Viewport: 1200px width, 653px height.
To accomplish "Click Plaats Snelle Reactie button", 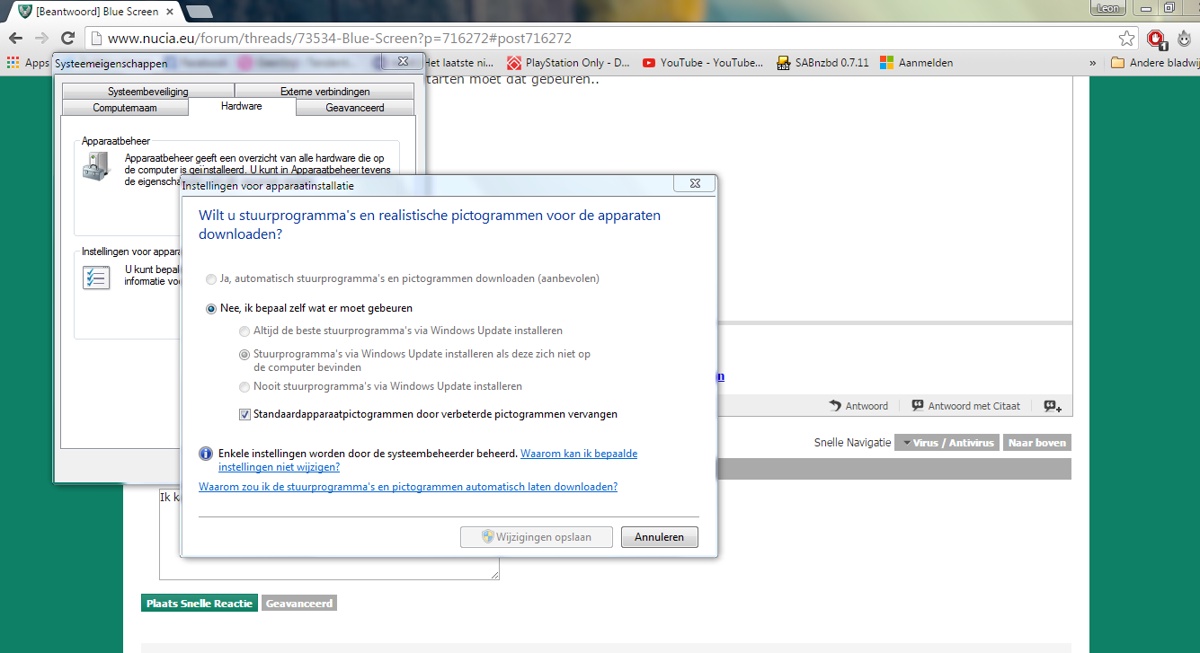I will tap(200, 603).
